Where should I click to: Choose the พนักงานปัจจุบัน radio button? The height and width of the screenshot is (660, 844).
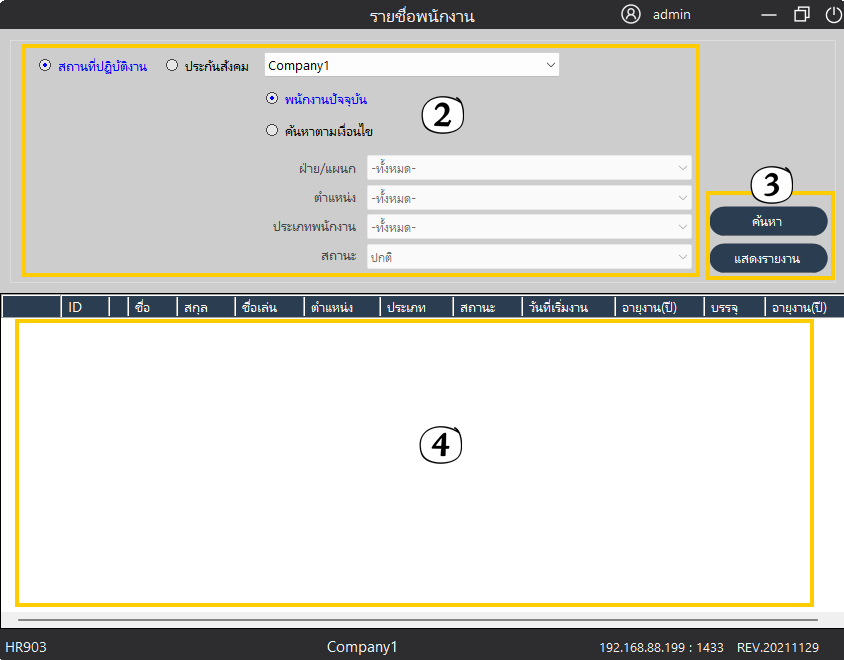click(272, 99)
